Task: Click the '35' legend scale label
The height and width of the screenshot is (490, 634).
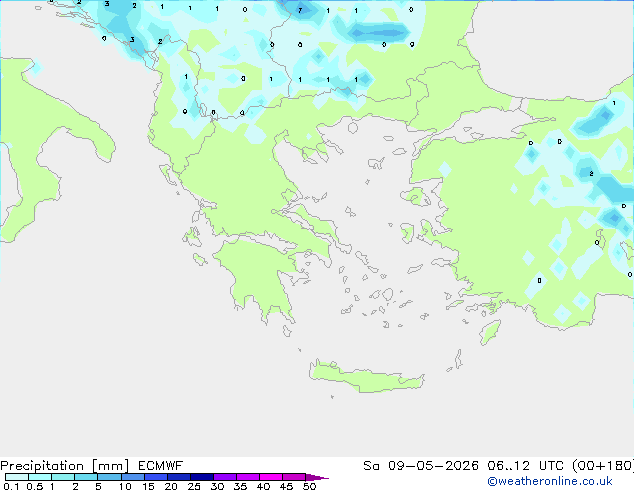Action: click(x=240, y=486)
